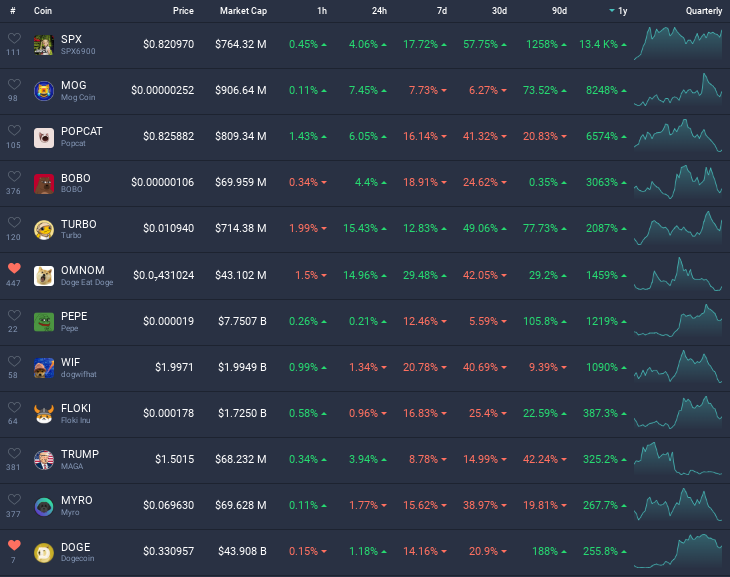Click DOGE market cap $43.908 B
Image resolution: width=730 pixels, height=577 pixels.
click(x=243, y=551)
